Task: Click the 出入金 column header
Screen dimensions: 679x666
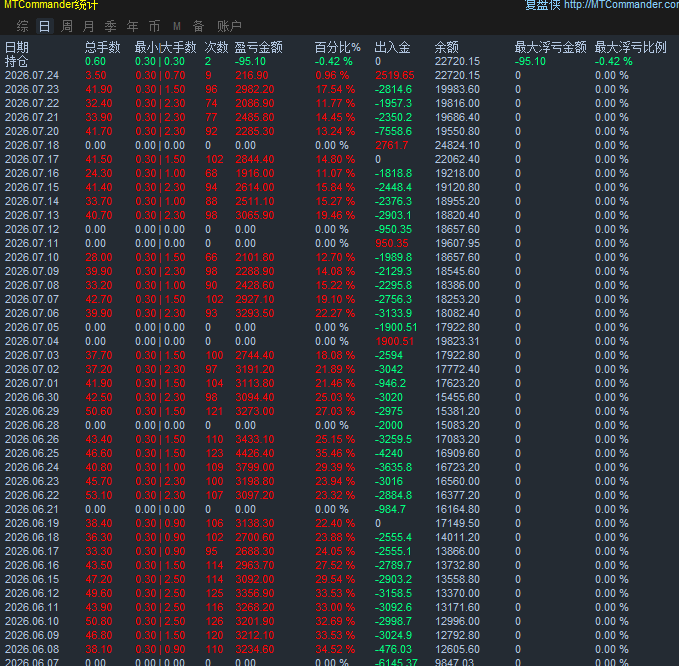Action: pyautogui.click(x=392, y=47)
